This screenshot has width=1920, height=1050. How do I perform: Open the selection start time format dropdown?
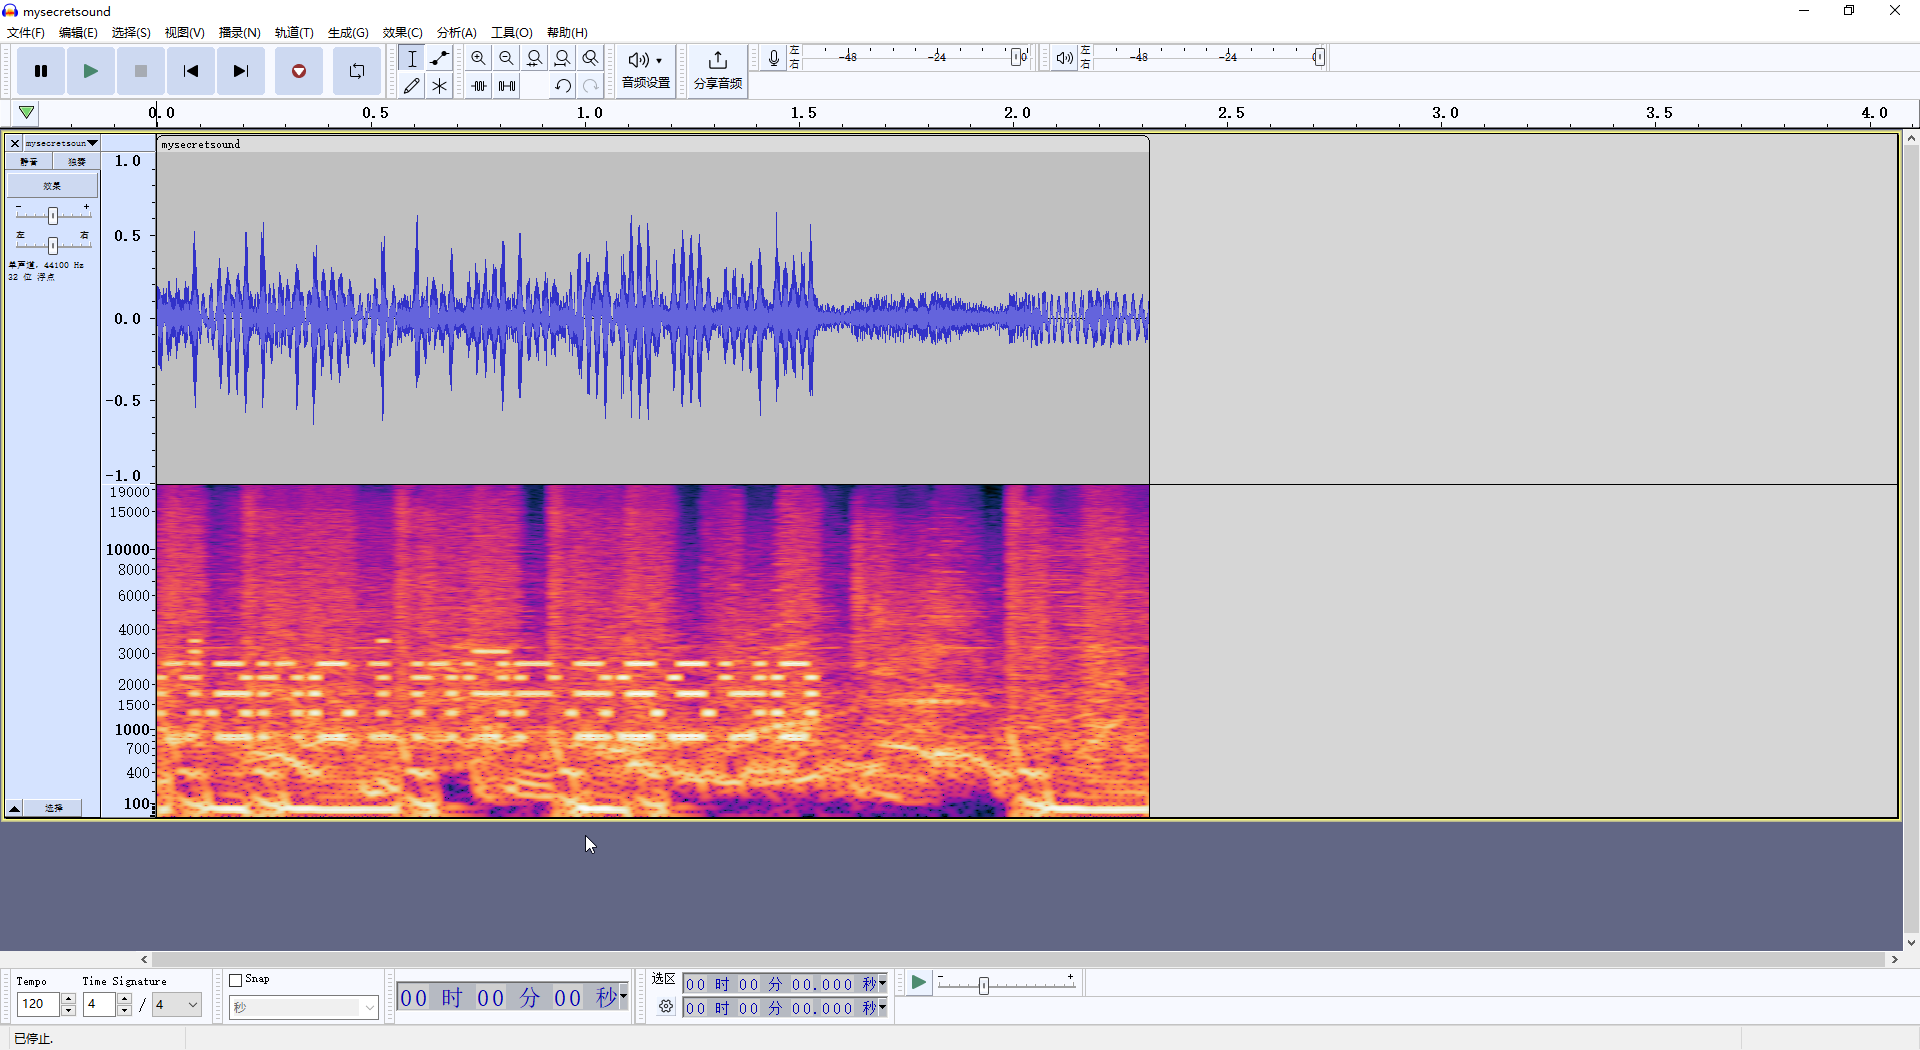click(x=882, y=984)
